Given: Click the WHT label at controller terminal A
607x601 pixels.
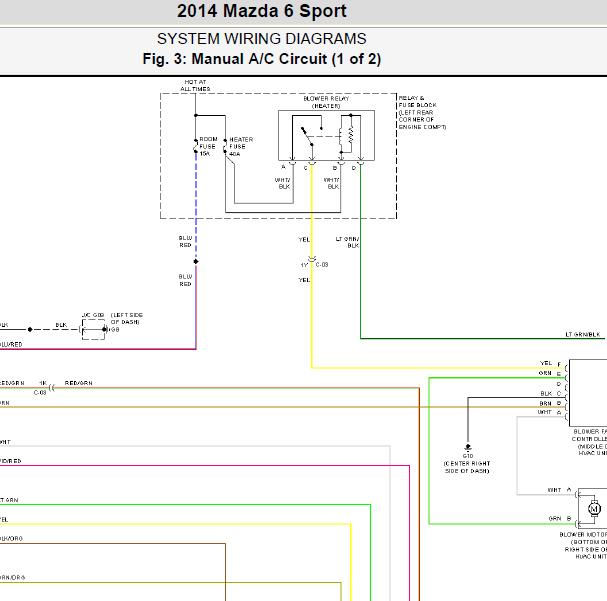Looking at the screenshot, I should coord(544,412).
